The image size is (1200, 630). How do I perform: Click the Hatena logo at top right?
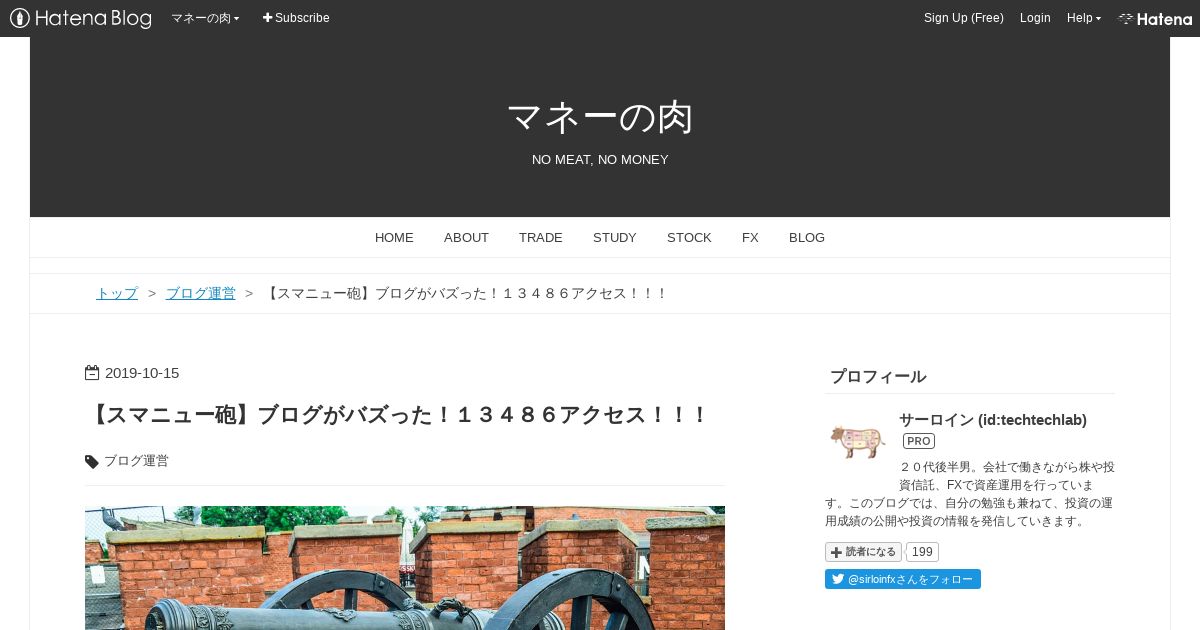[x=1155, y=18]
